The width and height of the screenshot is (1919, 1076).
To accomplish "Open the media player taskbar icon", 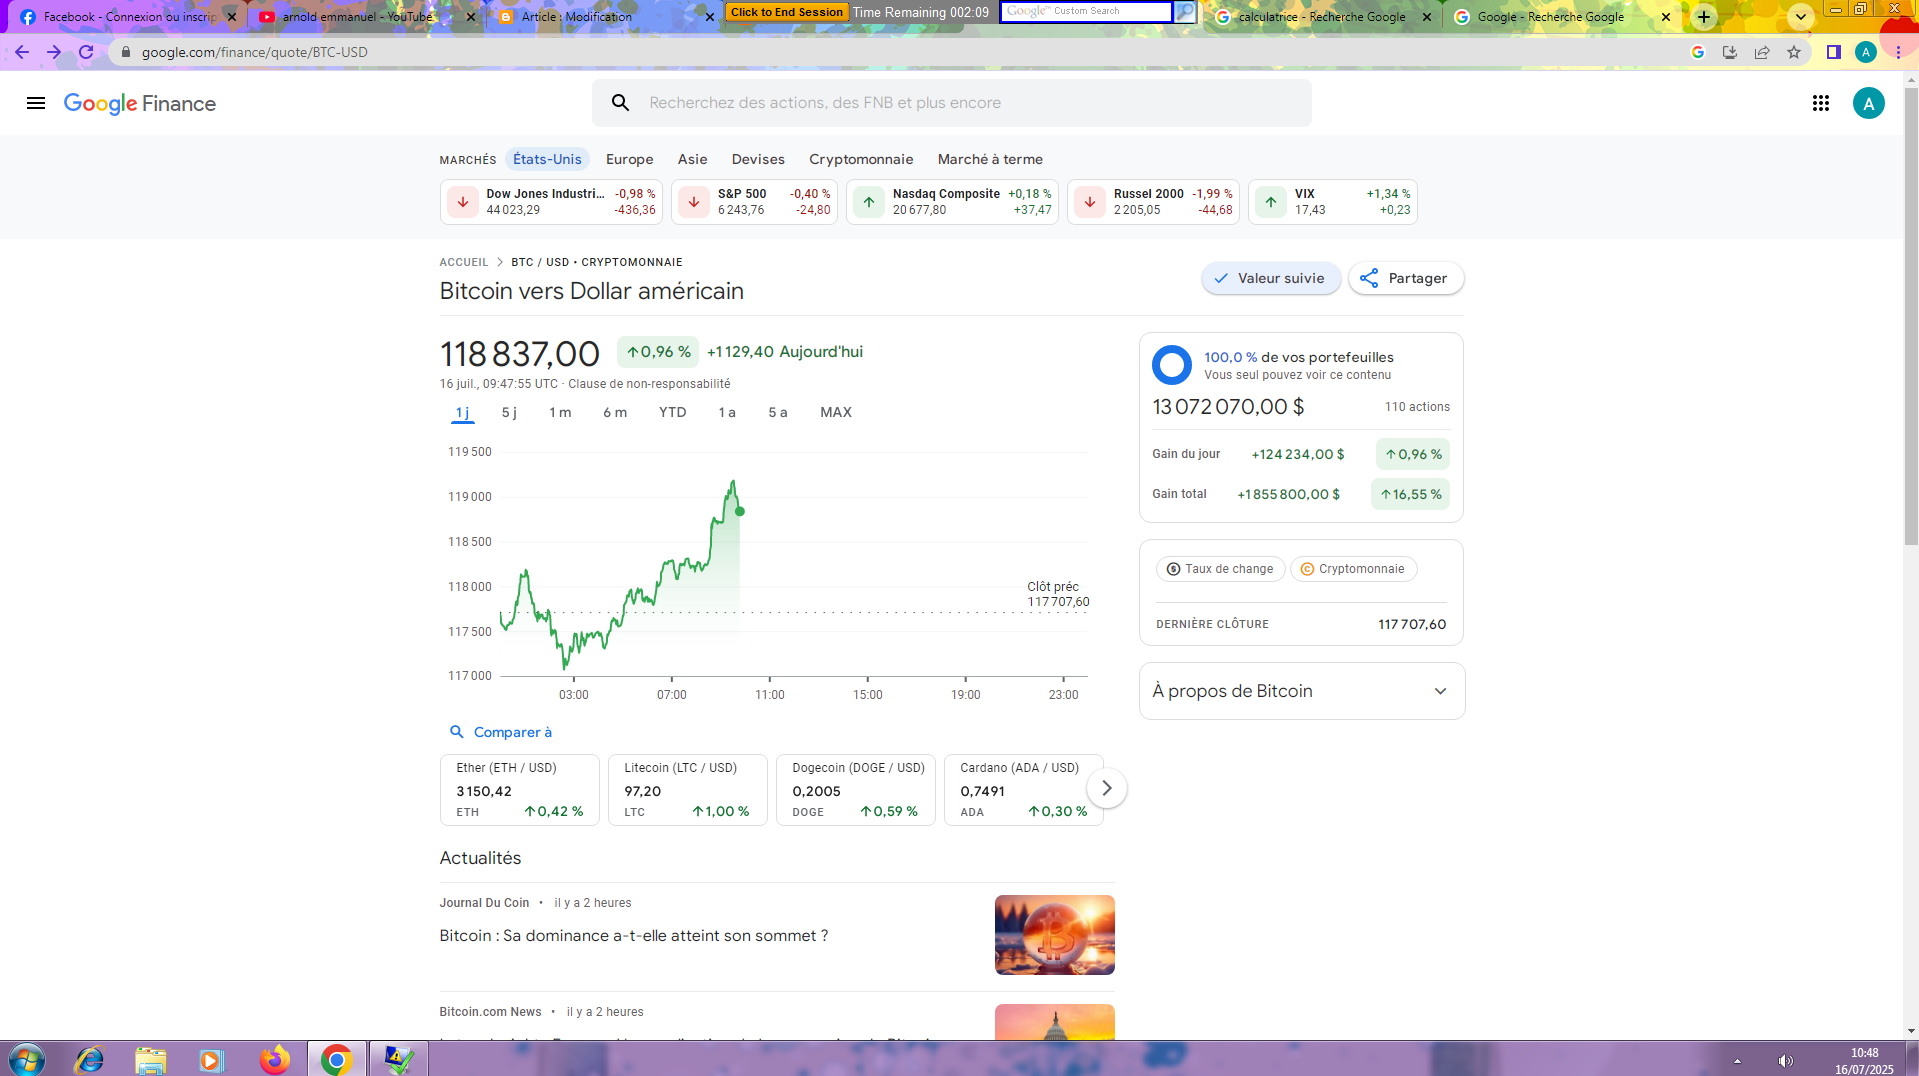I will [212, 1059].
